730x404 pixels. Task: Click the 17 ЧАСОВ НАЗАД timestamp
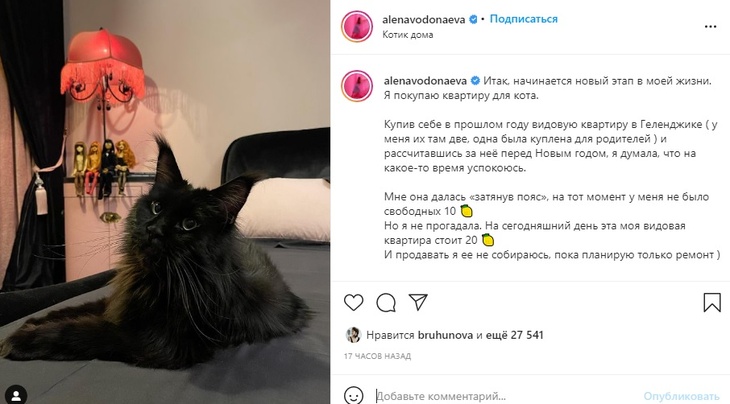[x=378, y=357]
